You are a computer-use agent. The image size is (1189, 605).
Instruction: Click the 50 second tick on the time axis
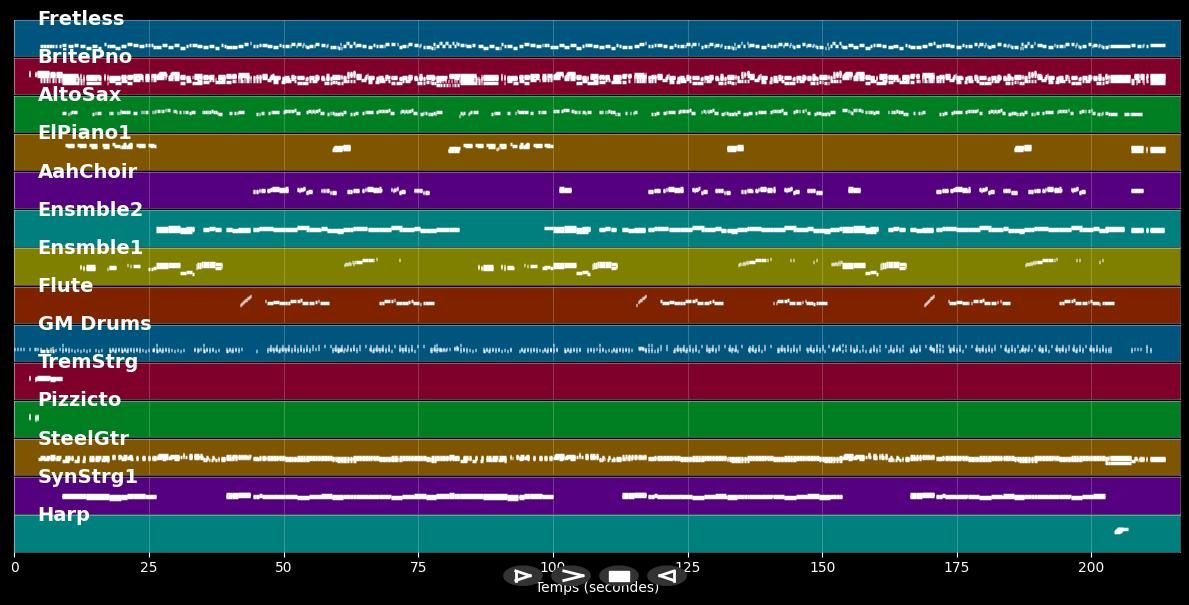[x=284, y=568]
